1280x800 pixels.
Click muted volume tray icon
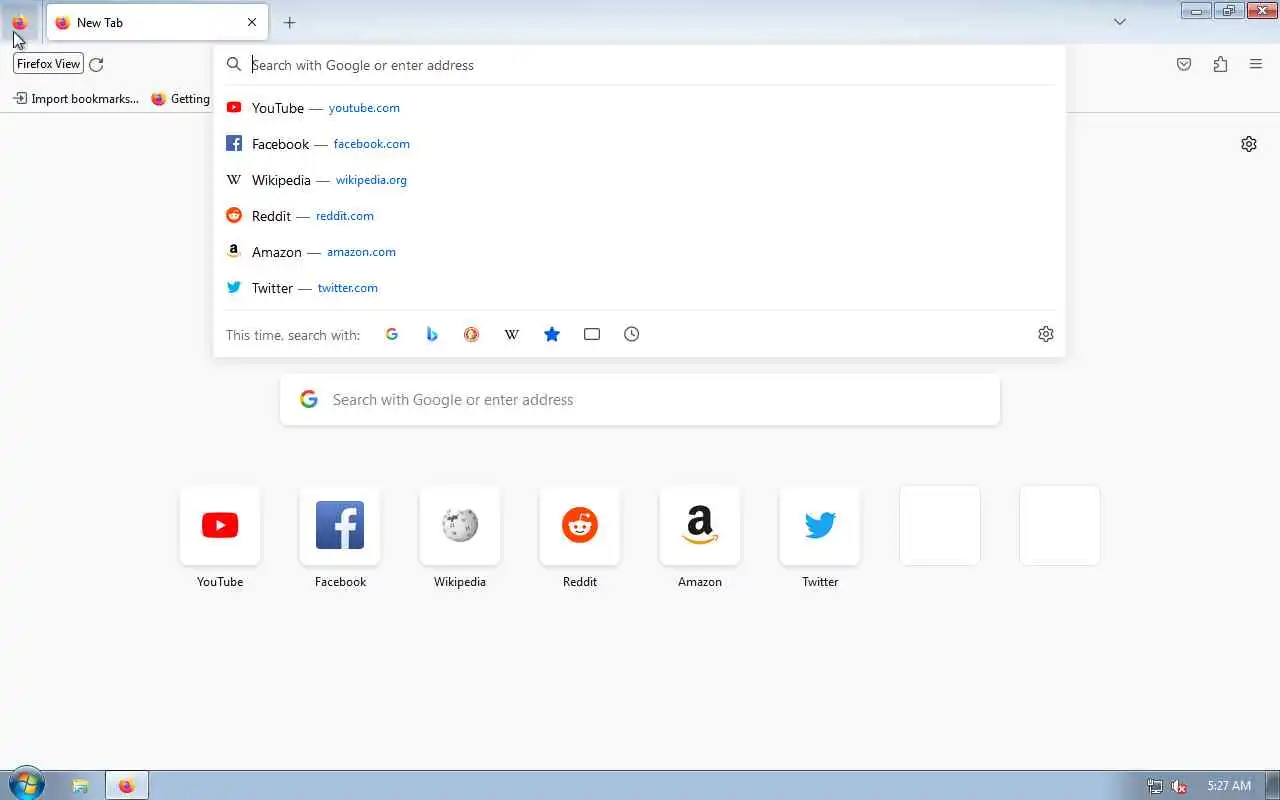click(x=1180, y=786)
